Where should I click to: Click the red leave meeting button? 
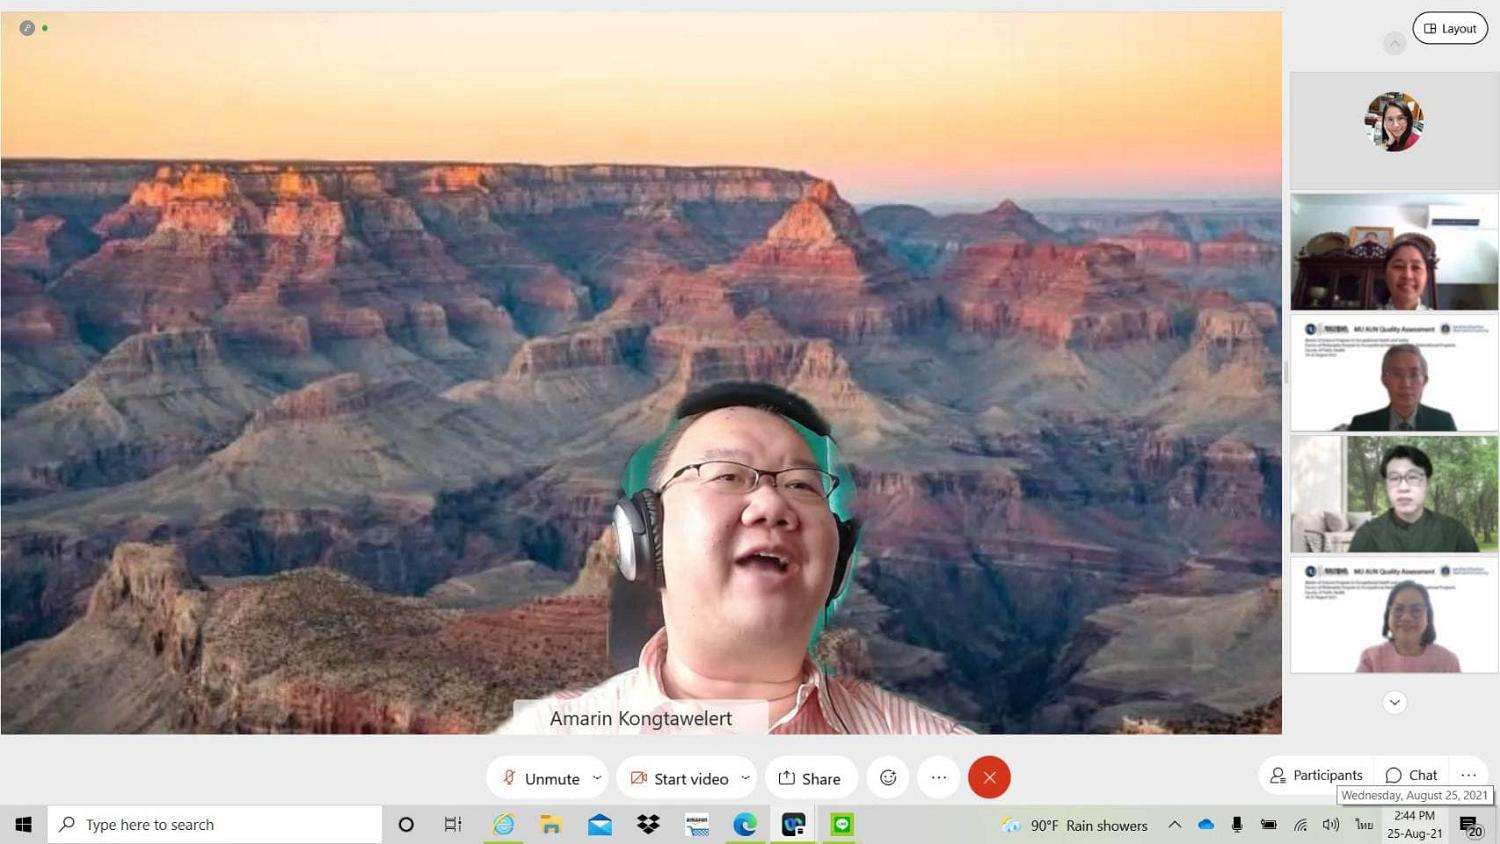click(x=989, y=778)
